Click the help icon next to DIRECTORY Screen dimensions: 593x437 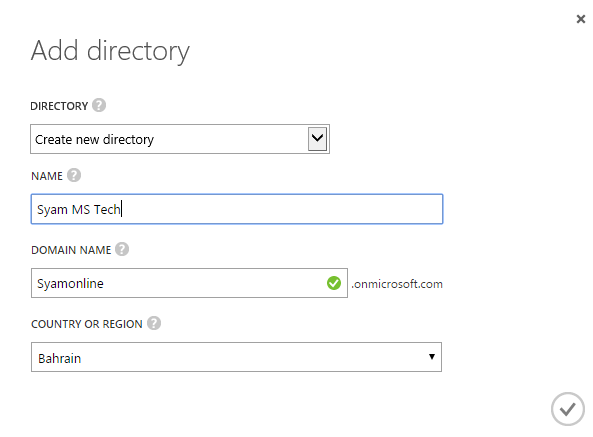[99, 105]
